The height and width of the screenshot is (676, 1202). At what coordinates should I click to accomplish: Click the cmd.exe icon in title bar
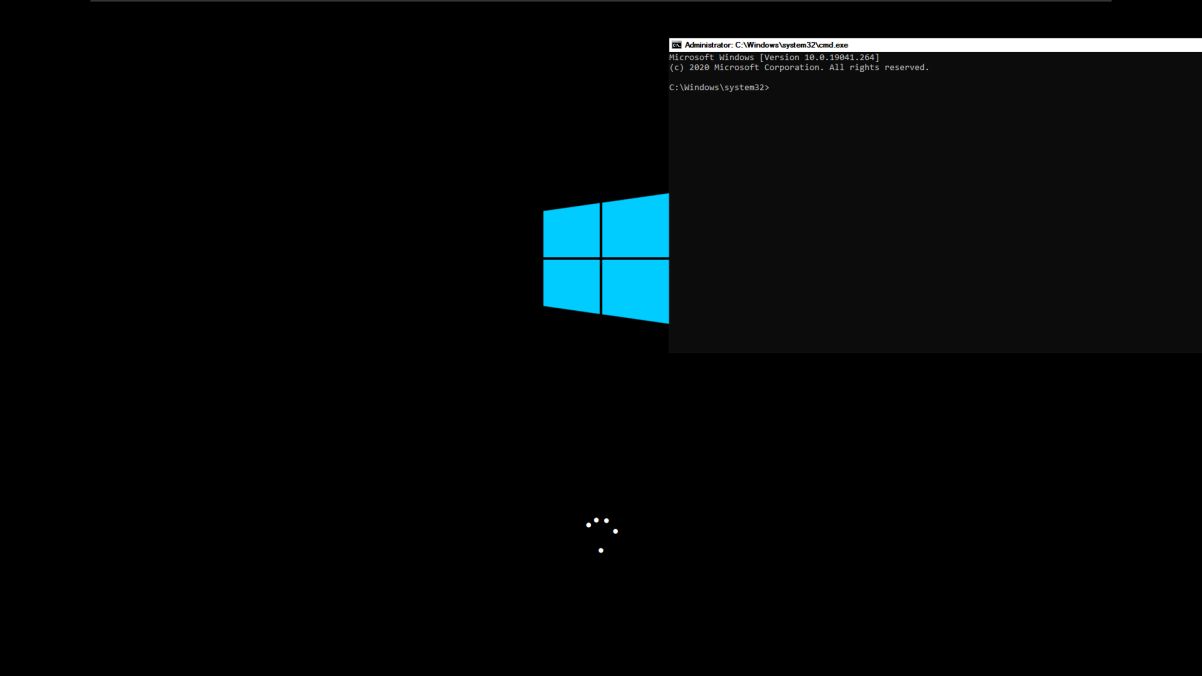[676, 45]
